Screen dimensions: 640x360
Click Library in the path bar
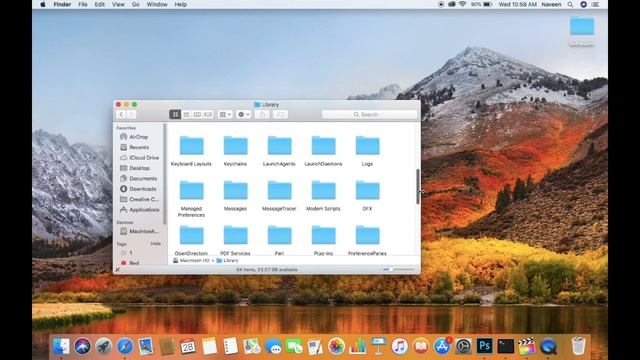point(228,260)
